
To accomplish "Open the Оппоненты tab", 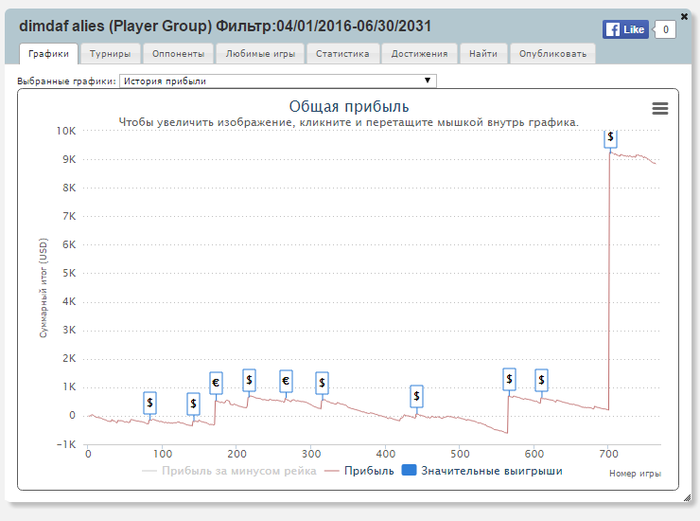I will click(x=178, y=54).
